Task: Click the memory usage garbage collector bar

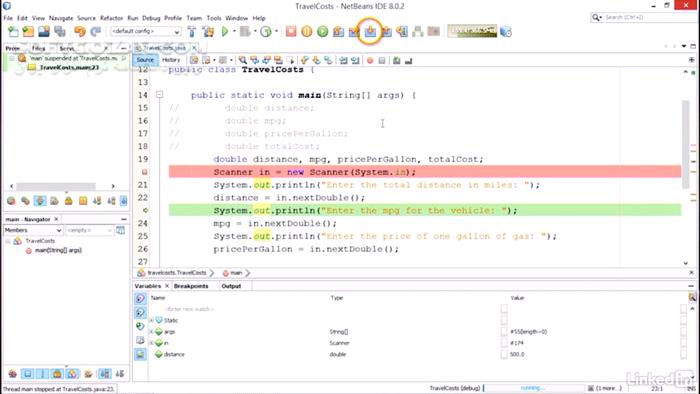Action: point(472,31)
